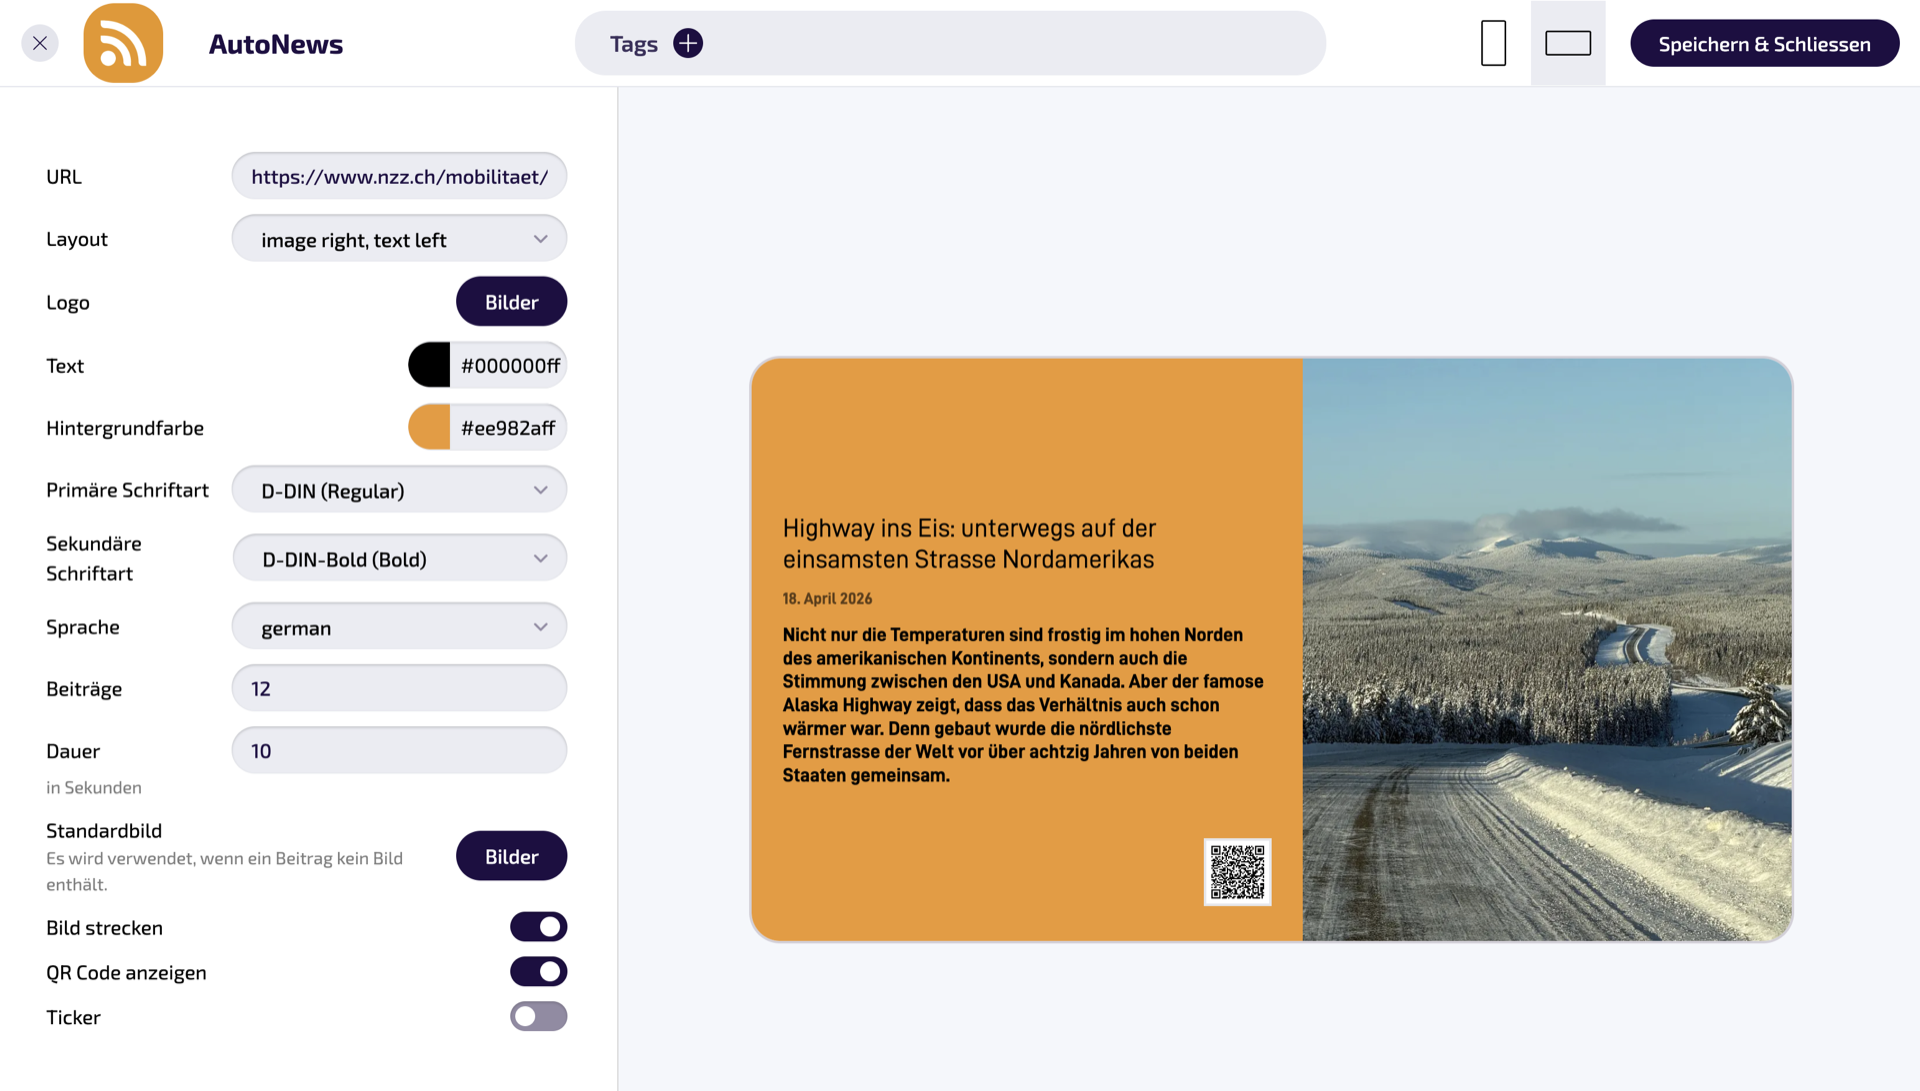1920x1091 pixels.
Task: Click the QR code in the preview
Action: coord(1237,872)
